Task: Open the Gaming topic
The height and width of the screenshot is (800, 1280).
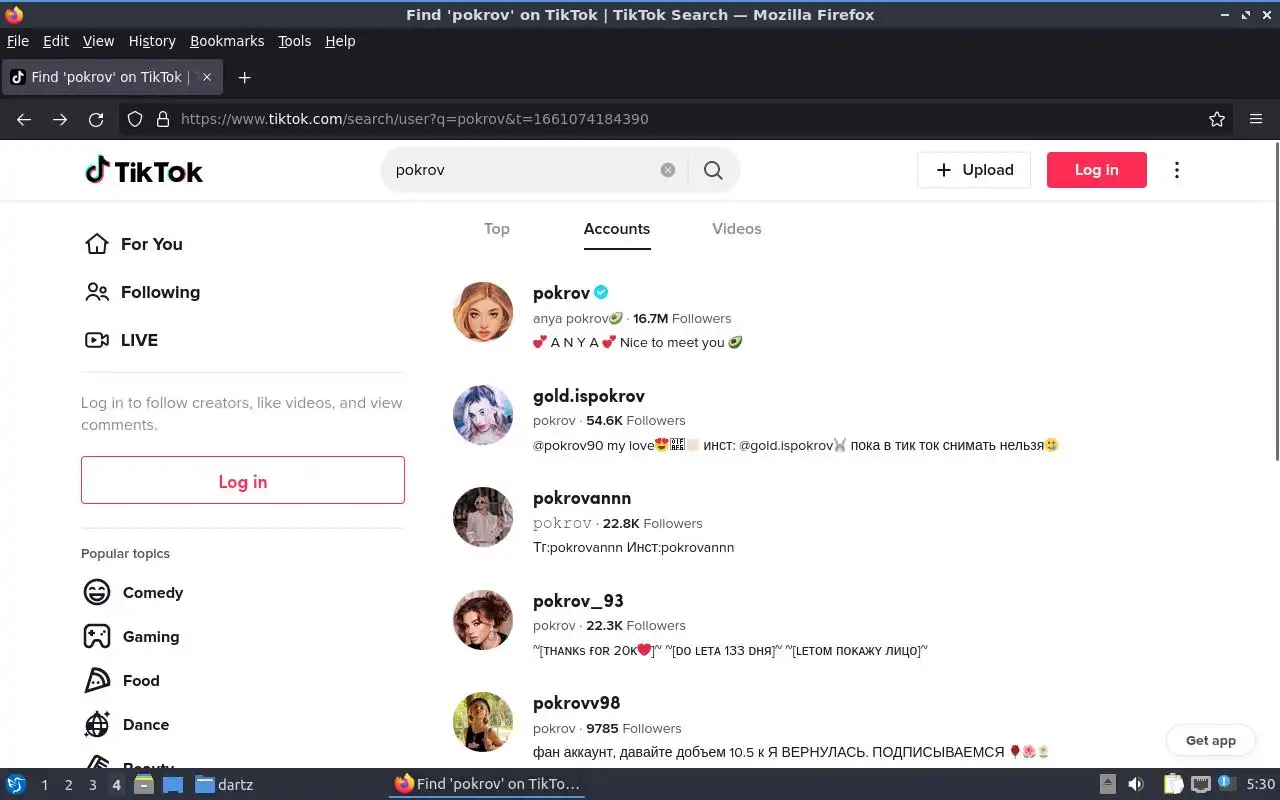Action: [151, 636]
